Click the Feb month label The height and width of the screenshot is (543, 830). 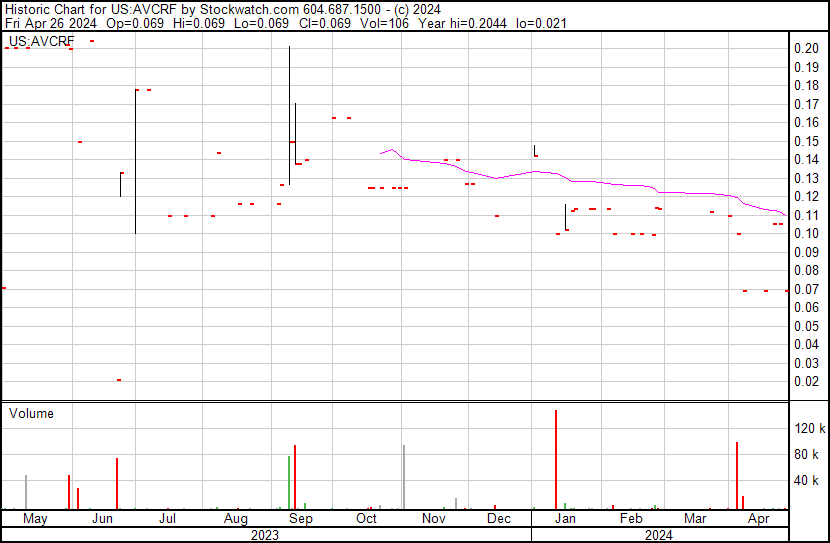(x=631, y=519)
